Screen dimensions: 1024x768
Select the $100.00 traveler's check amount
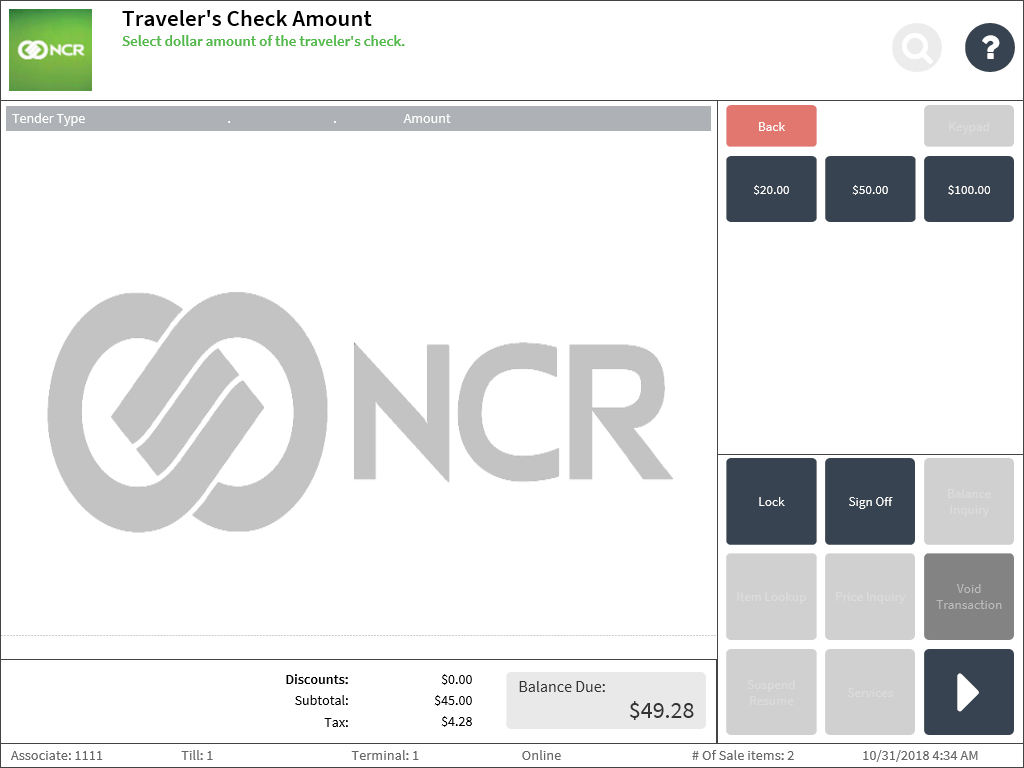968,189
